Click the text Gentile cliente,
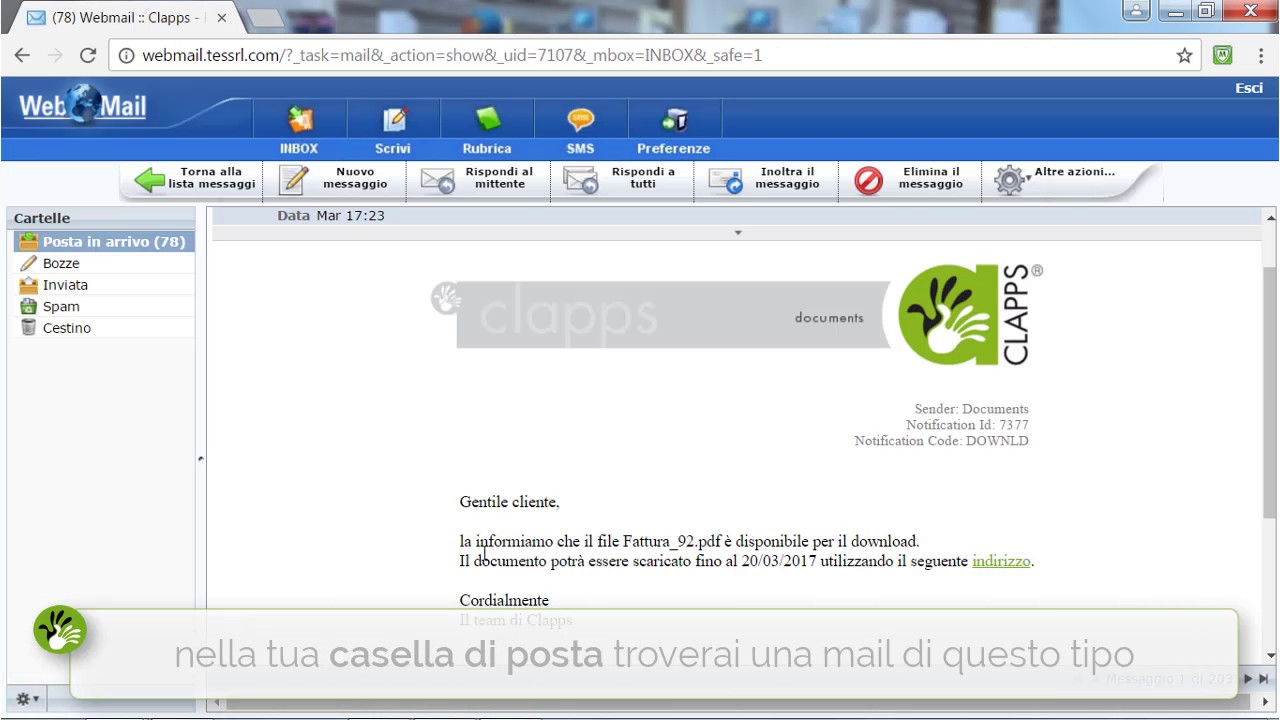This screenshot has width=1280, height=720. coord(509,502)
